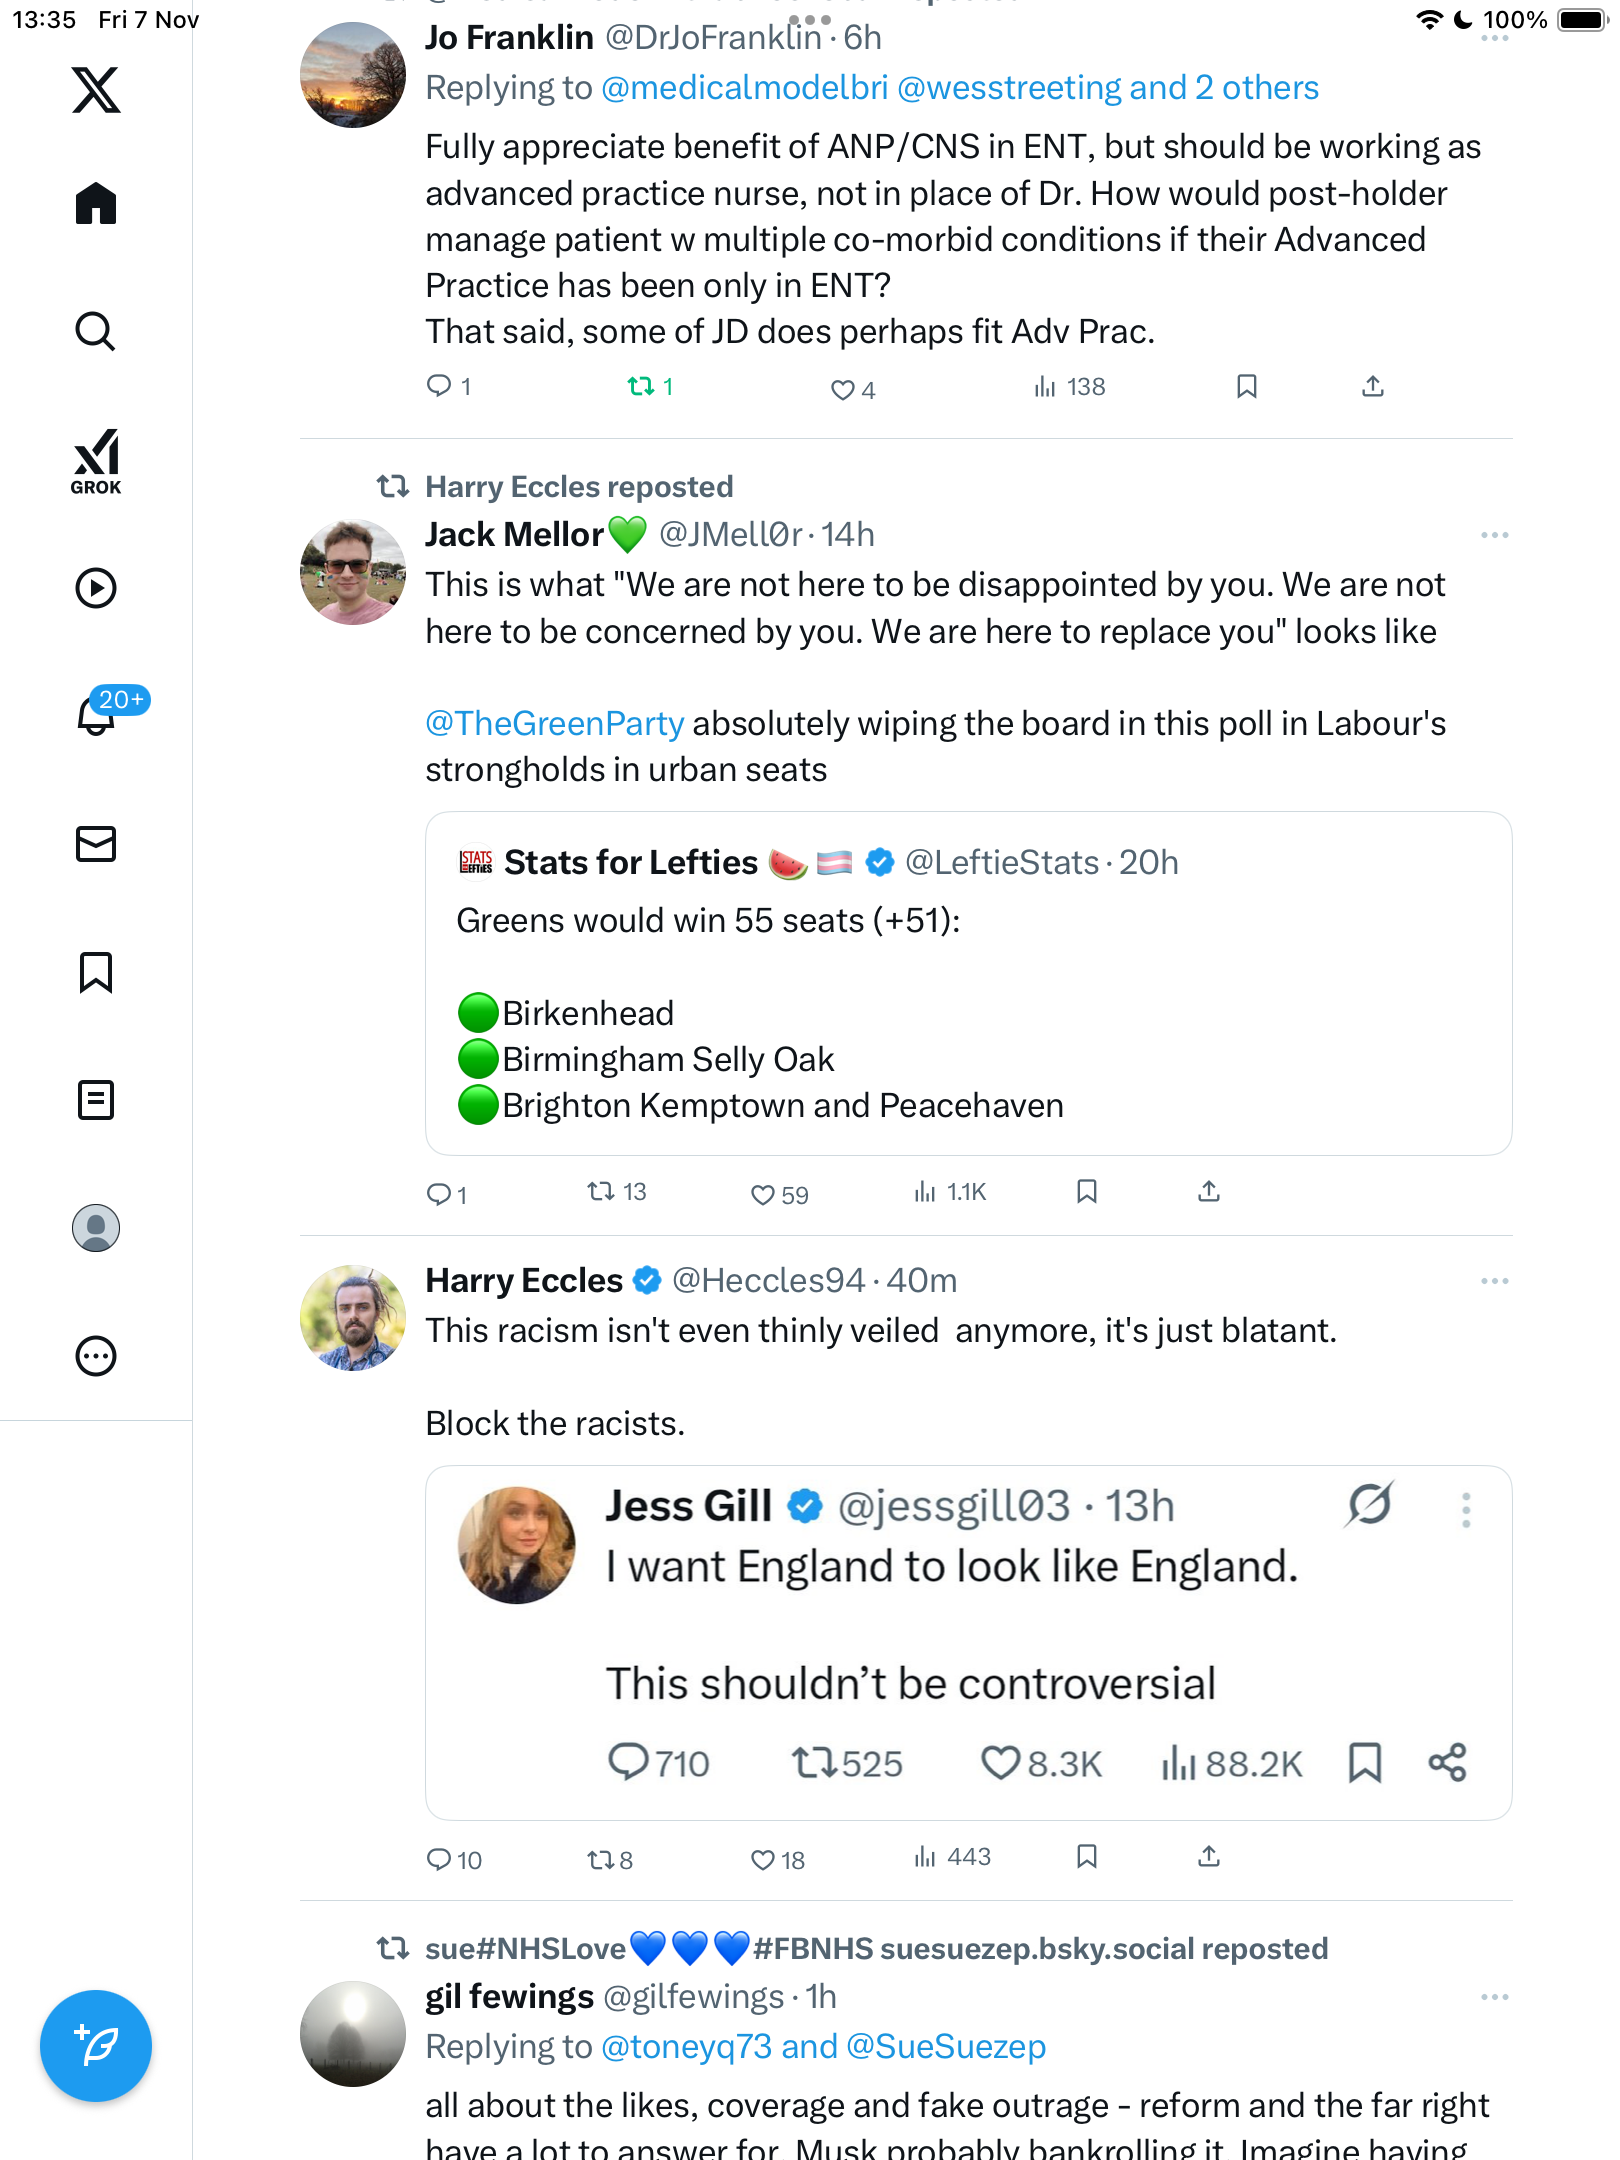Viewport: 1620px width, 2160px height.
Task: Open the profile page from sidebar
Action: click(96, 1228)
